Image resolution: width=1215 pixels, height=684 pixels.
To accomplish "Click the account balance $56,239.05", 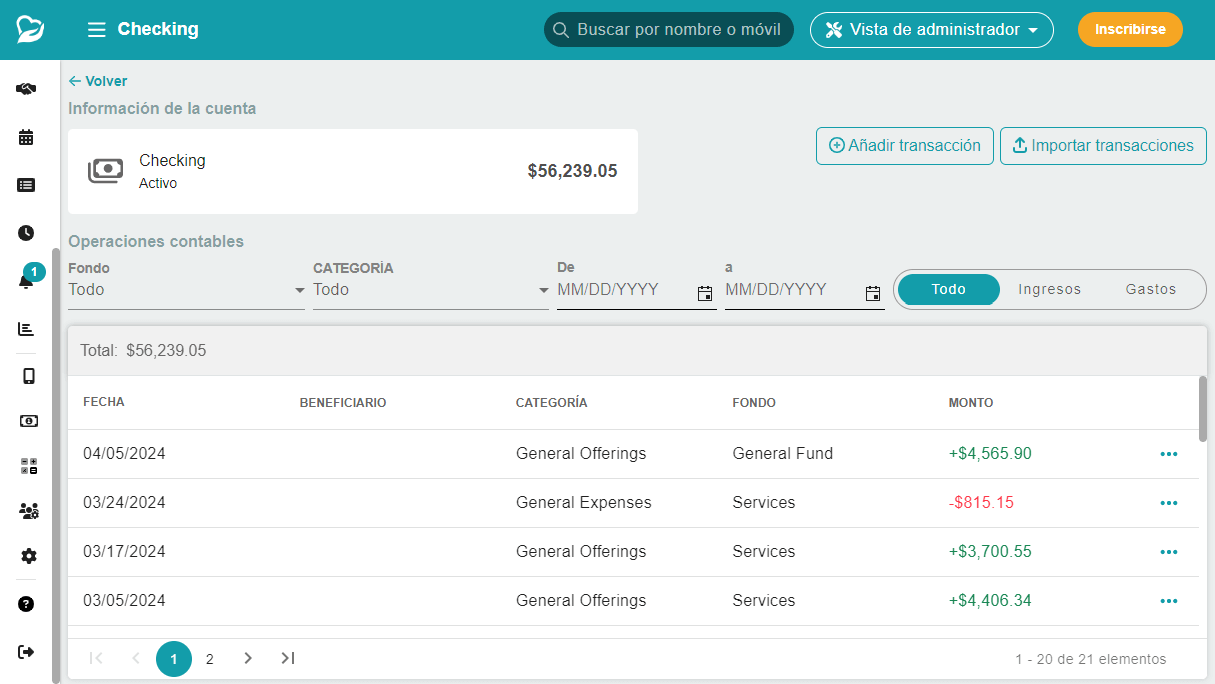I will tap(573, 171).
